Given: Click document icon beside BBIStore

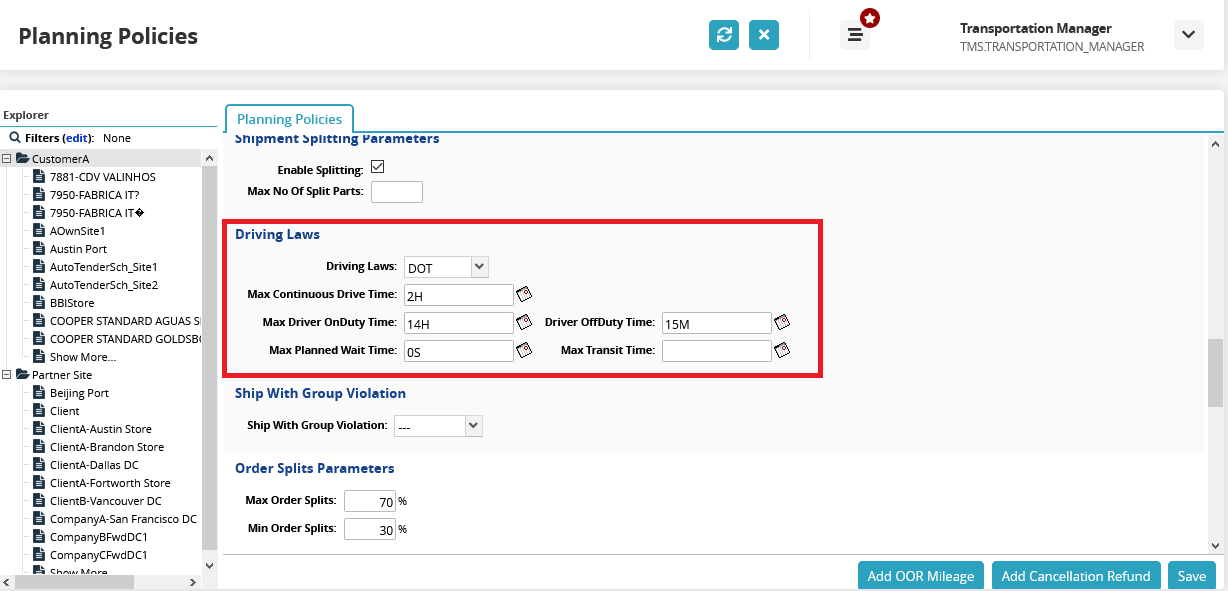Looking at the screenshot, I should 40,303.
